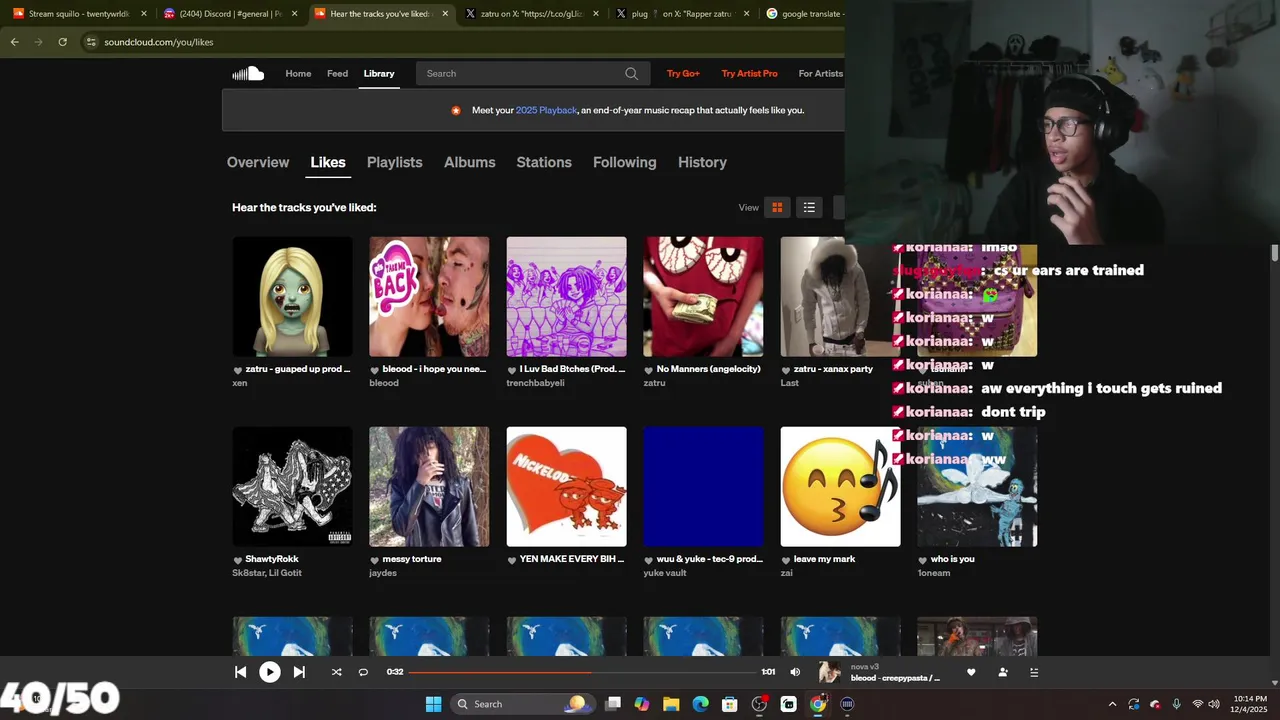This screenshot has height=720, width=1280.
Task: Toggle repeat in the player bar
Action: coord(363,672)
